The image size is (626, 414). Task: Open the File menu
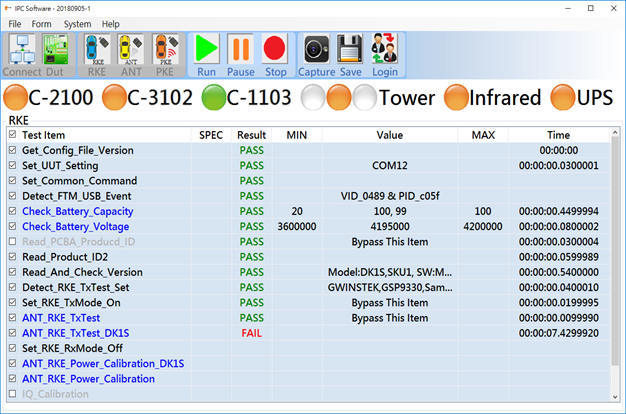coord(14,23)
